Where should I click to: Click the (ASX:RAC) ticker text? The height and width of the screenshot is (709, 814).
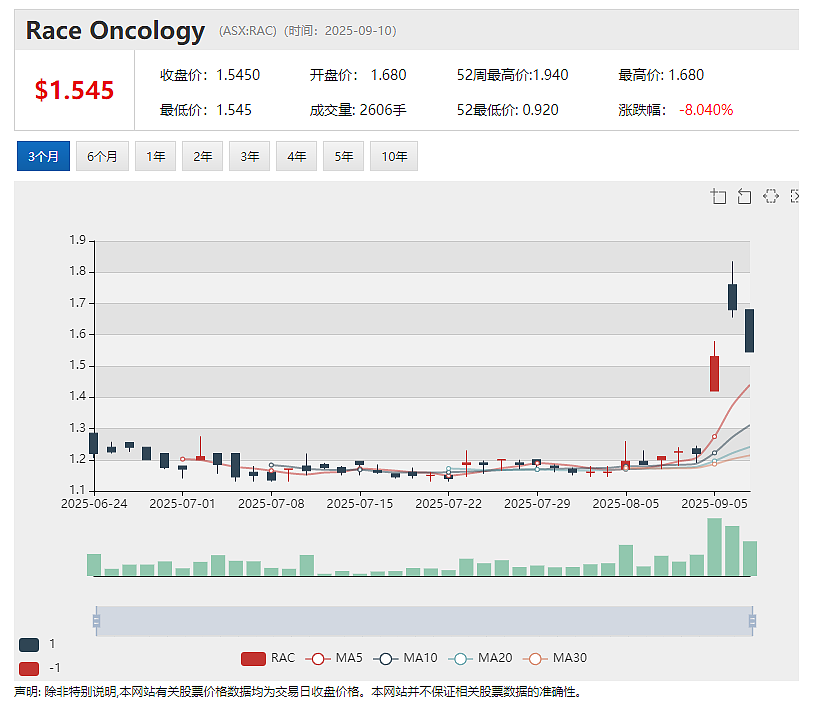pyautogui.click(x=248, y=31)
